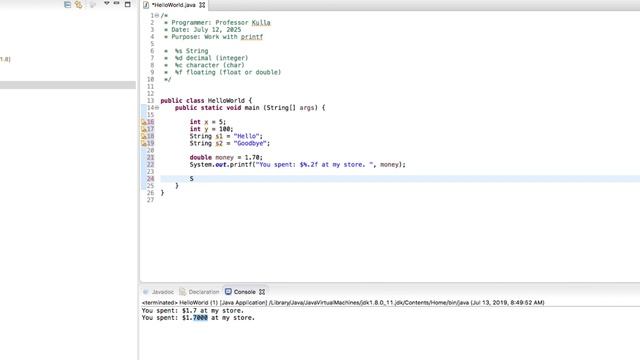Viewport: 640px width, 360px height.
Task: Collapse the comment block at line 1
Action: point(157,16)
